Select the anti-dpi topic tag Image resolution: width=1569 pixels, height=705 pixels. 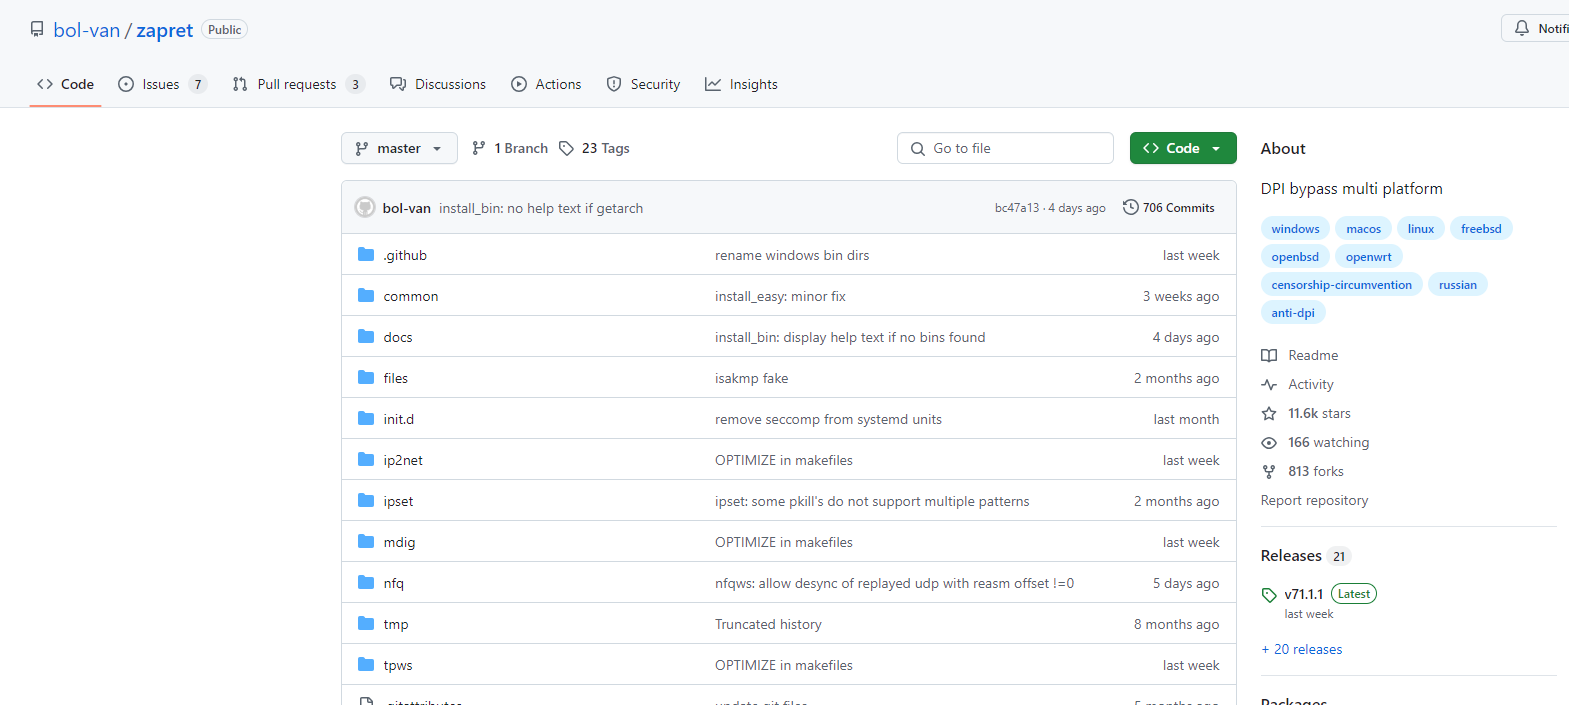tap(1293, 313)
